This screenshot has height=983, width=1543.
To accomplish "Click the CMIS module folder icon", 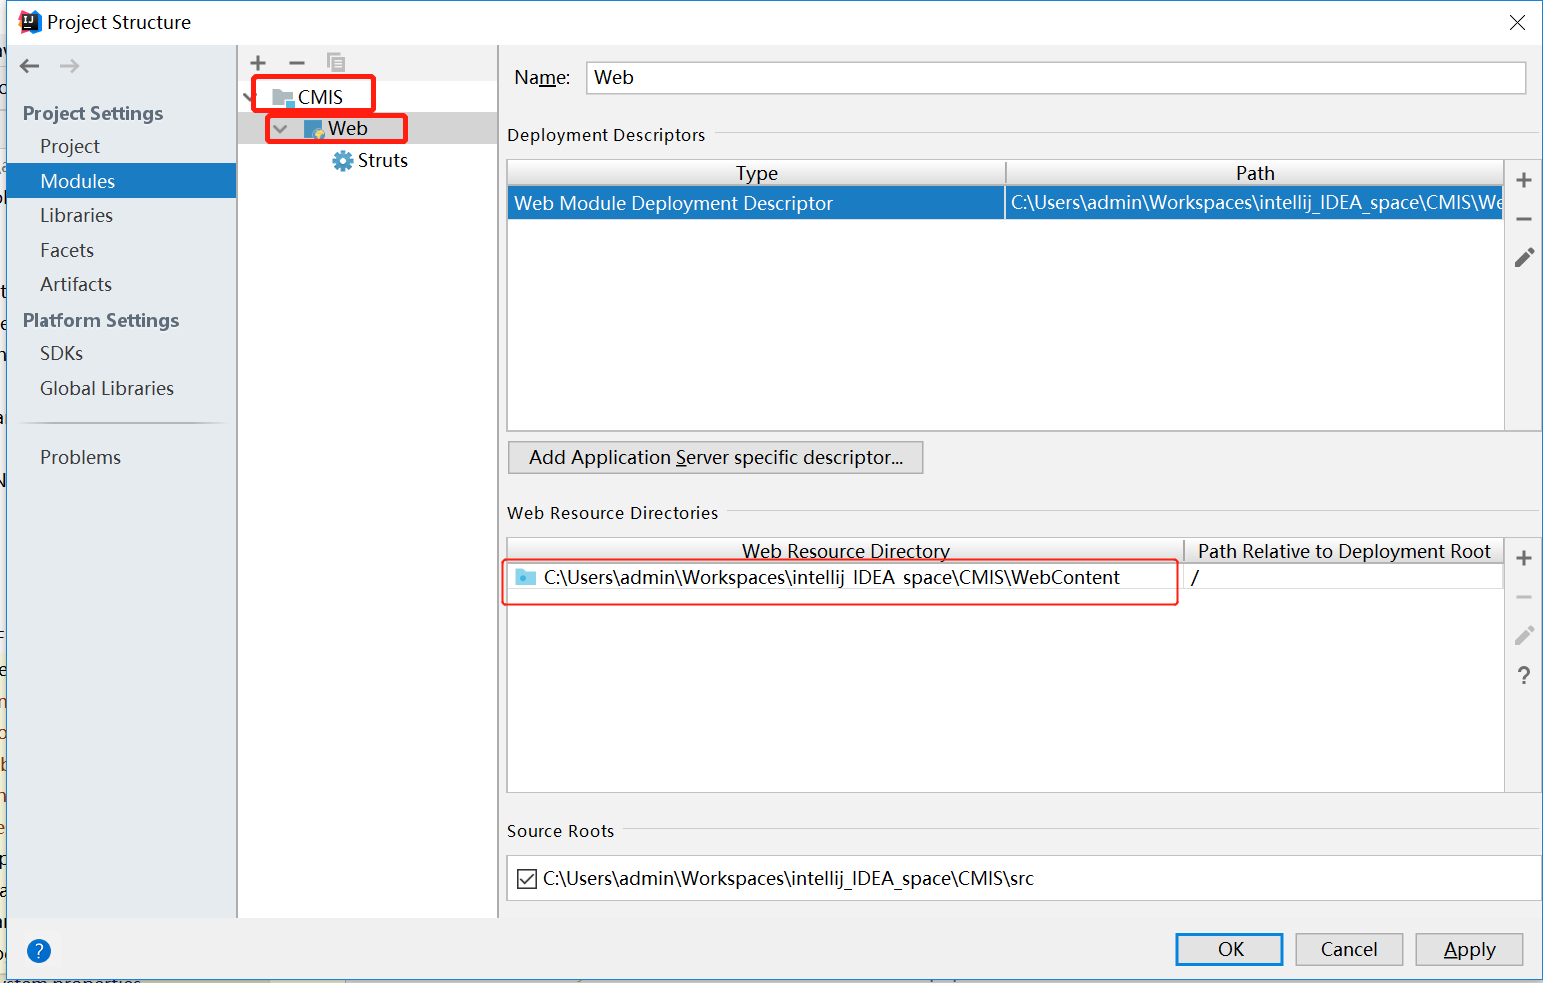I will click(283, 97).
